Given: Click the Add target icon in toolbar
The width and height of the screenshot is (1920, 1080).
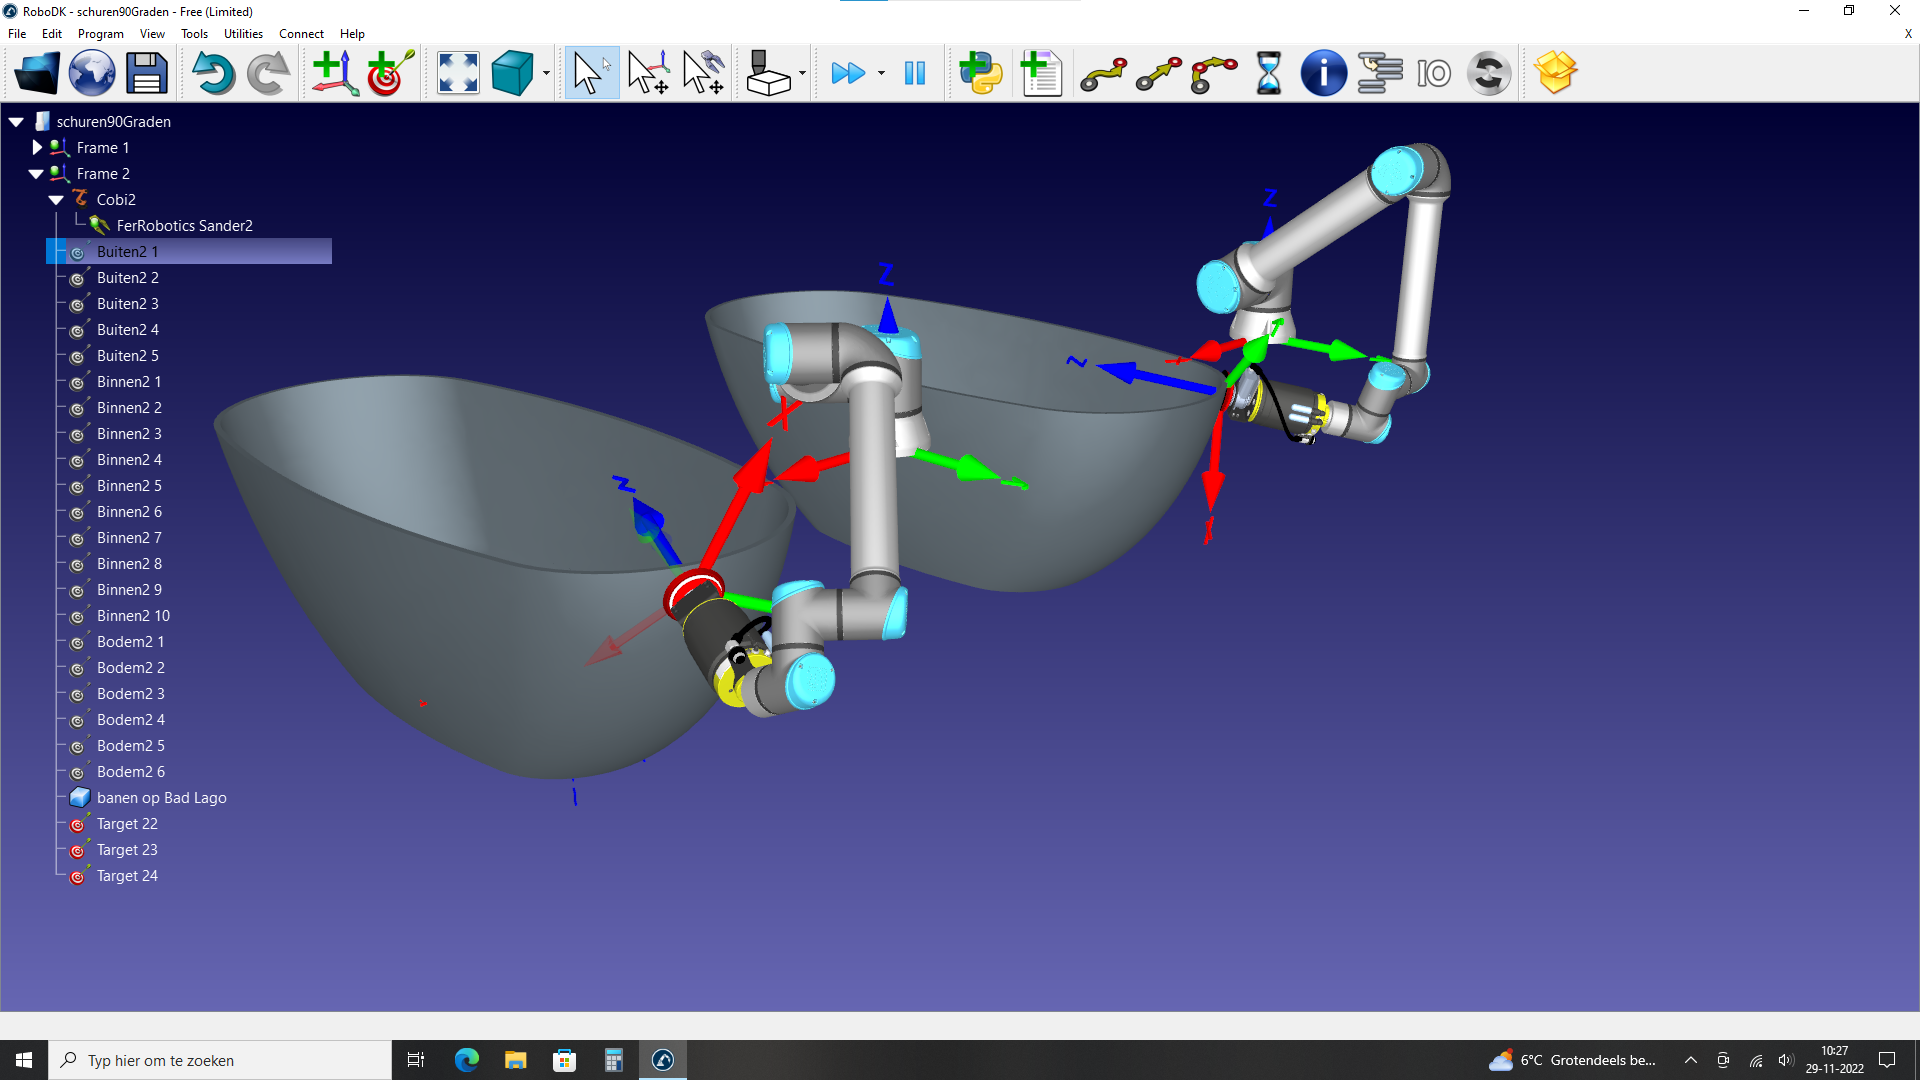Looking at the screenshot, I should pyautogui.click(x=390, y=73).
